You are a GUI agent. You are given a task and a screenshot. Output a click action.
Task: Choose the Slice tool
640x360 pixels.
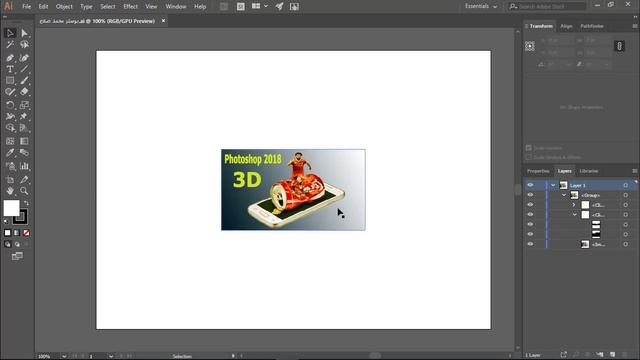pos(24,180)
